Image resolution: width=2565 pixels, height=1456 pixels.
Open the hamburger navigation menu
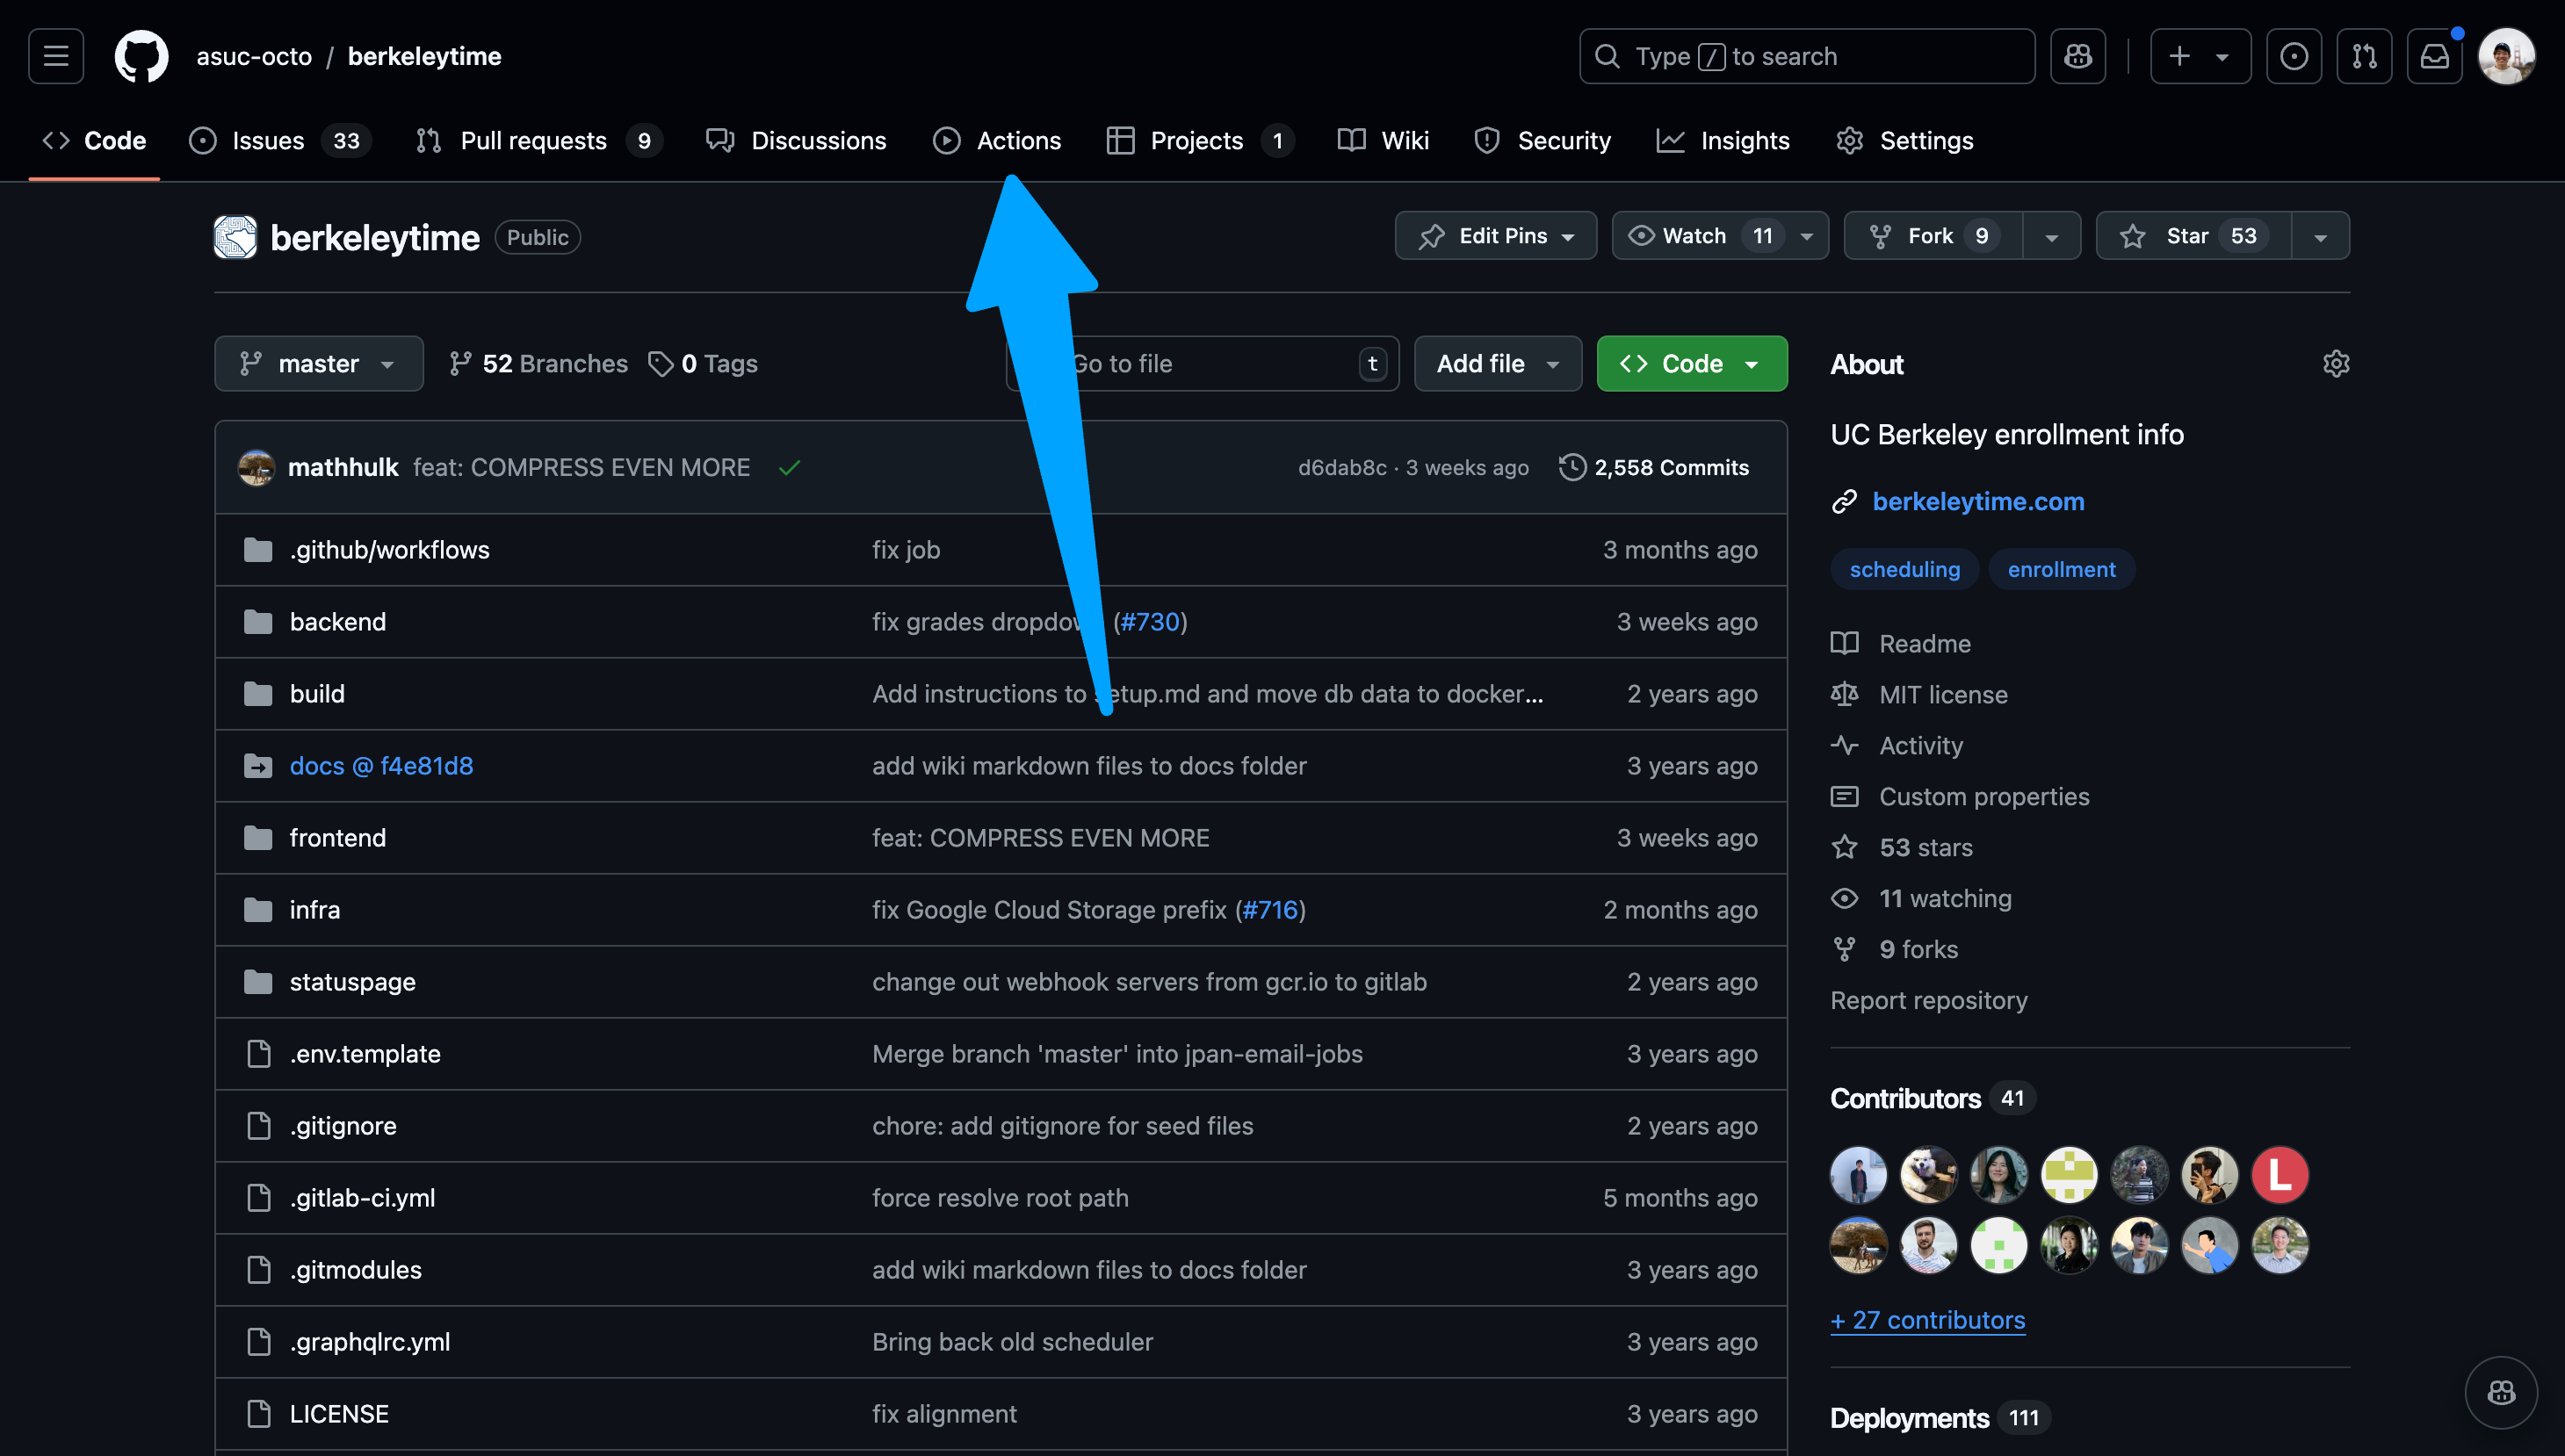[56, 56]
